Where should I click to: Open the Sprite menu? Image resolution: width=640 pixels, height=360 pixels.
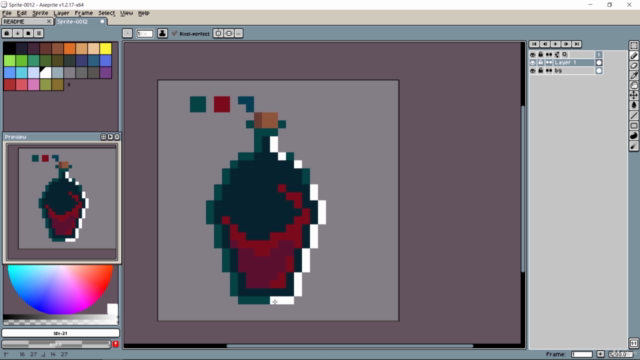pyautogui.click(x=40, y=13)
